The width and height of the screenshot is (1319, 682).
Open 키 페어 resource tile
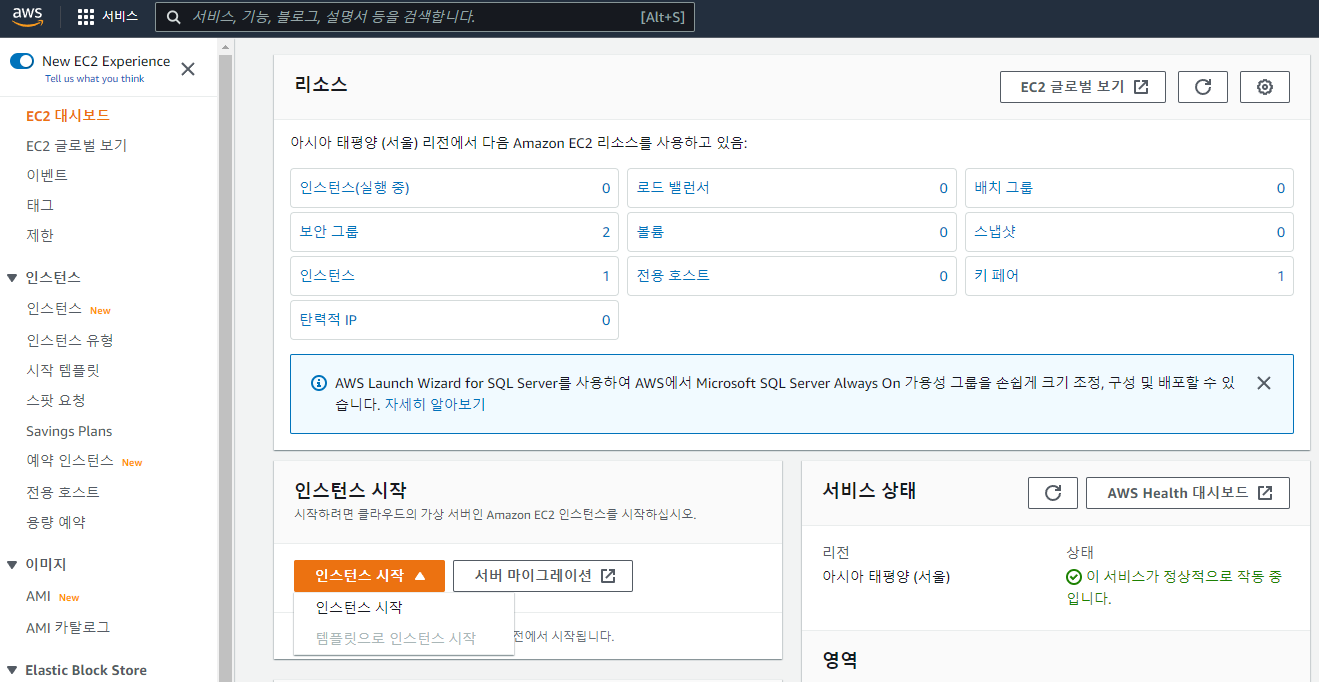click(x=1129, y=276)
